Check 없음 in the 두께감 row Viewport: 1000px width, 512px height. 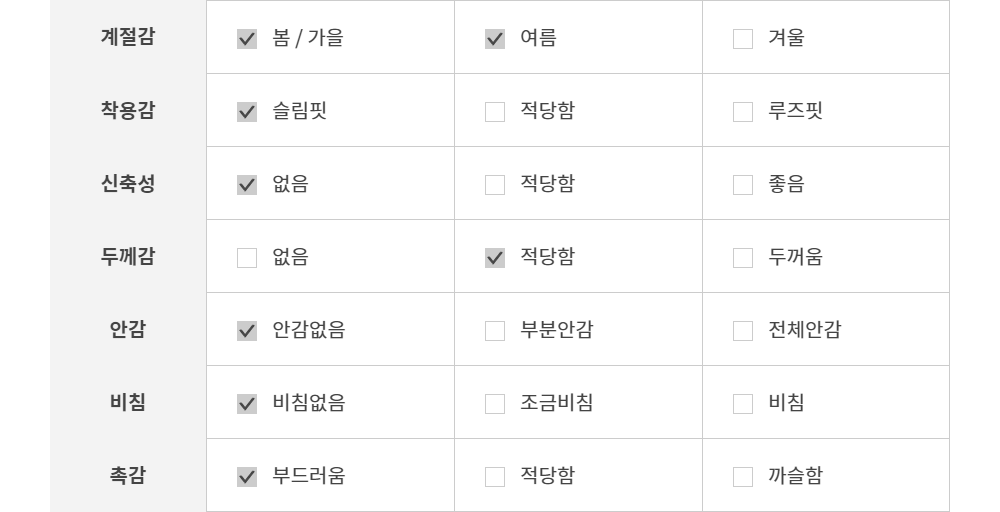click(x=247, y=258)
